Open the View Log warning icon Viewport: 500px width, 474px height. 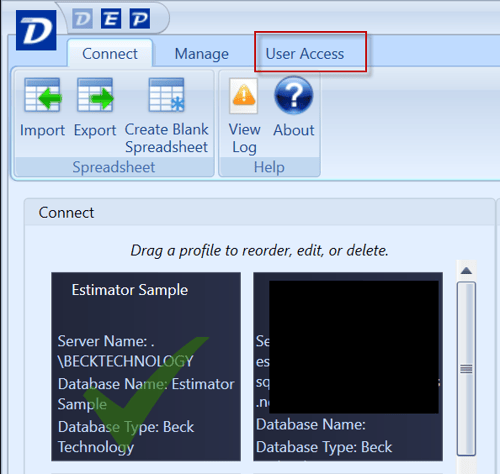click(x=244, y=96)
